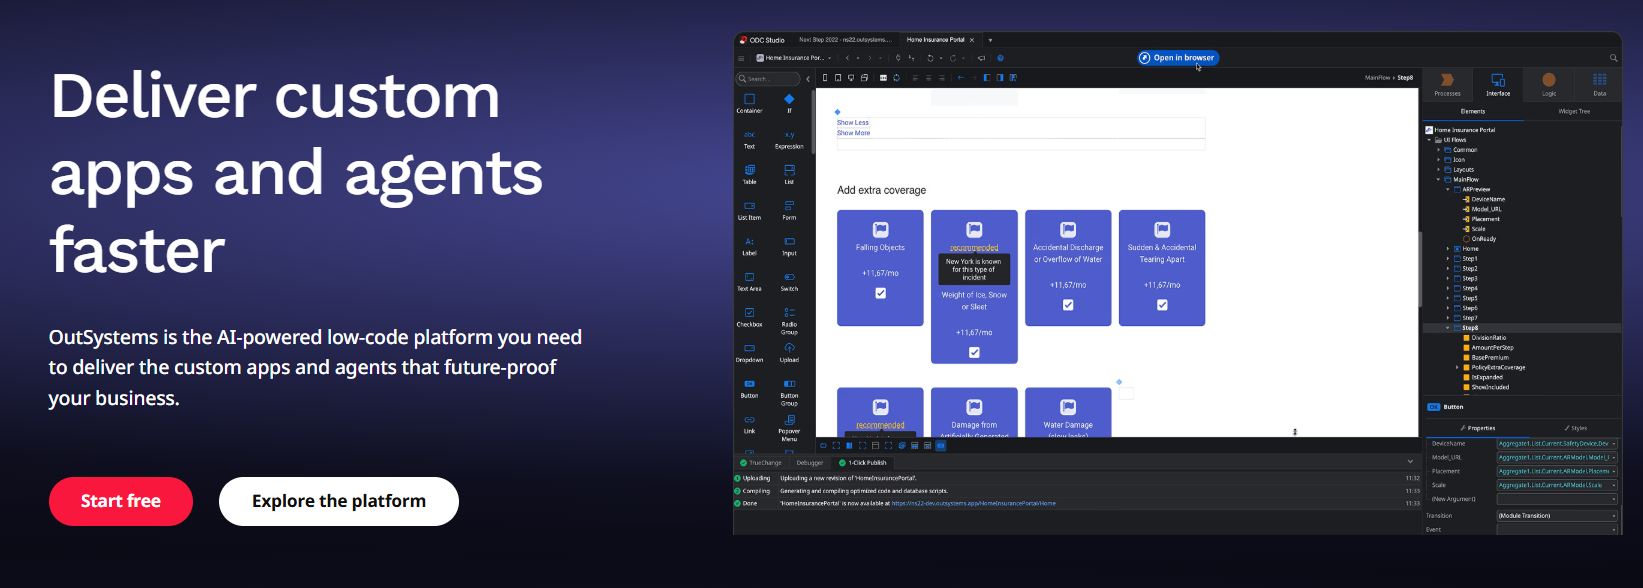Screen dimensions: 1643x588
Task: Open the published app URL link
Action: pyautogui.click(x=973, y=504)
